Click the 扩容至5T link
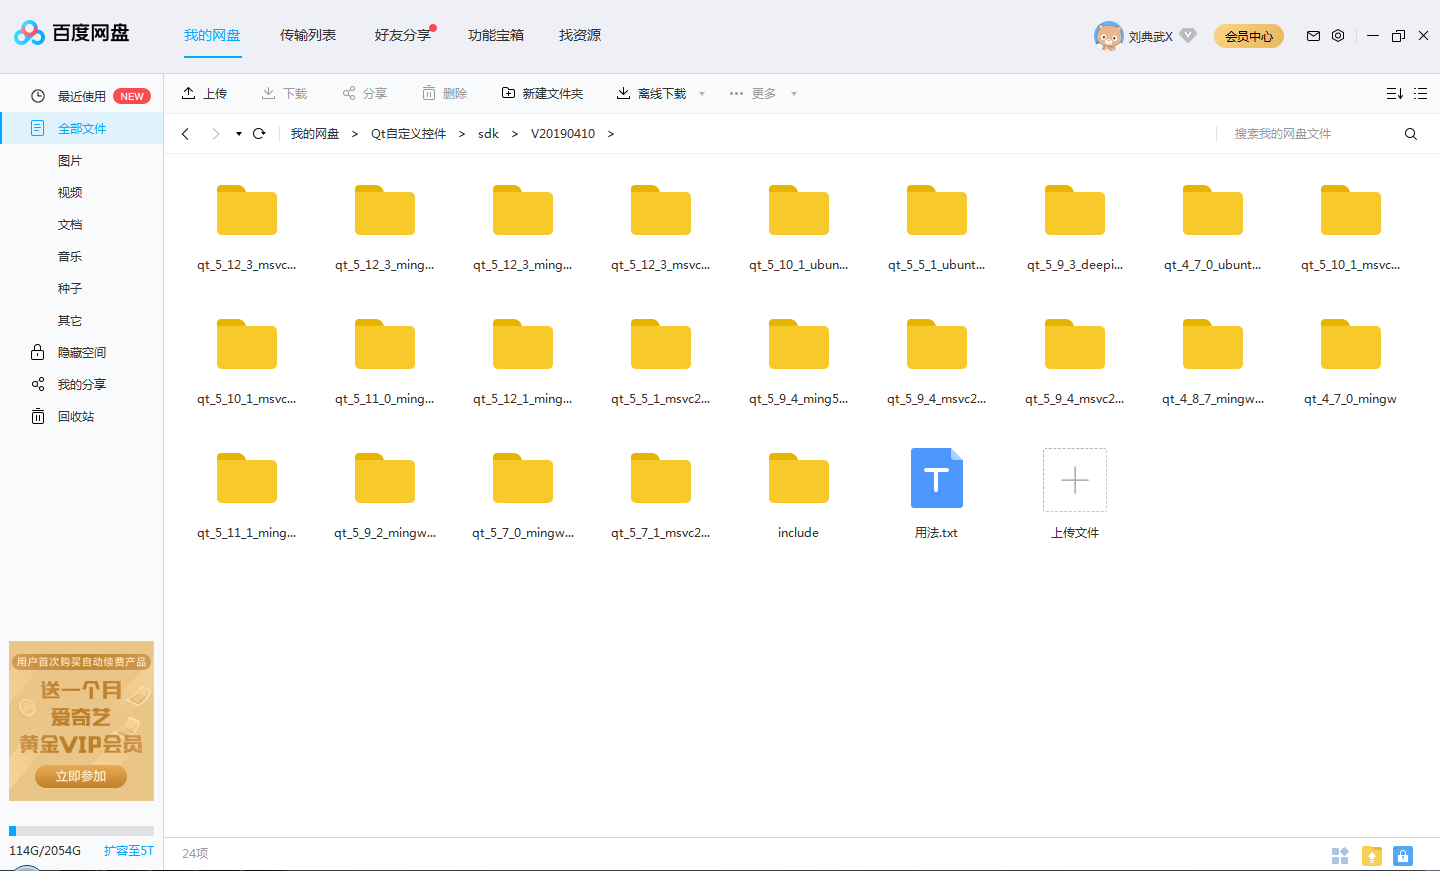Screen dimensions: 1440x871 click(x=129, y=851)
